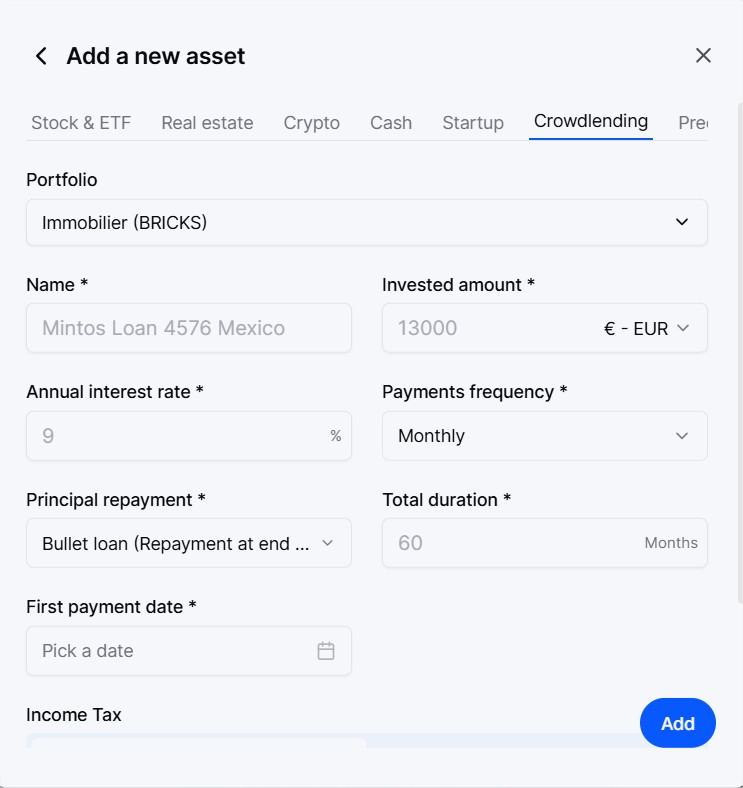
Task: Click the dialog's vertical scrollbar
Action: pyautogui.click(x=740, y=353)
